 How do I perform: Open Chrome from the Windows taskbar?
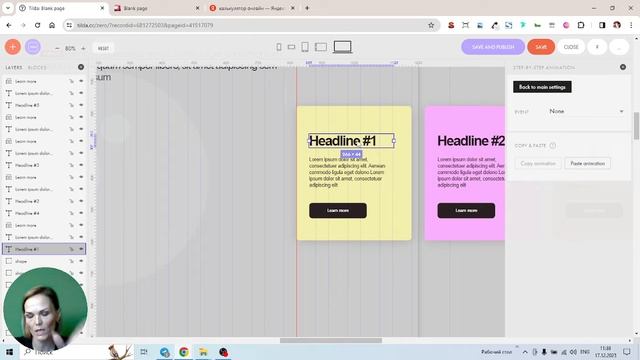[184, 352]
